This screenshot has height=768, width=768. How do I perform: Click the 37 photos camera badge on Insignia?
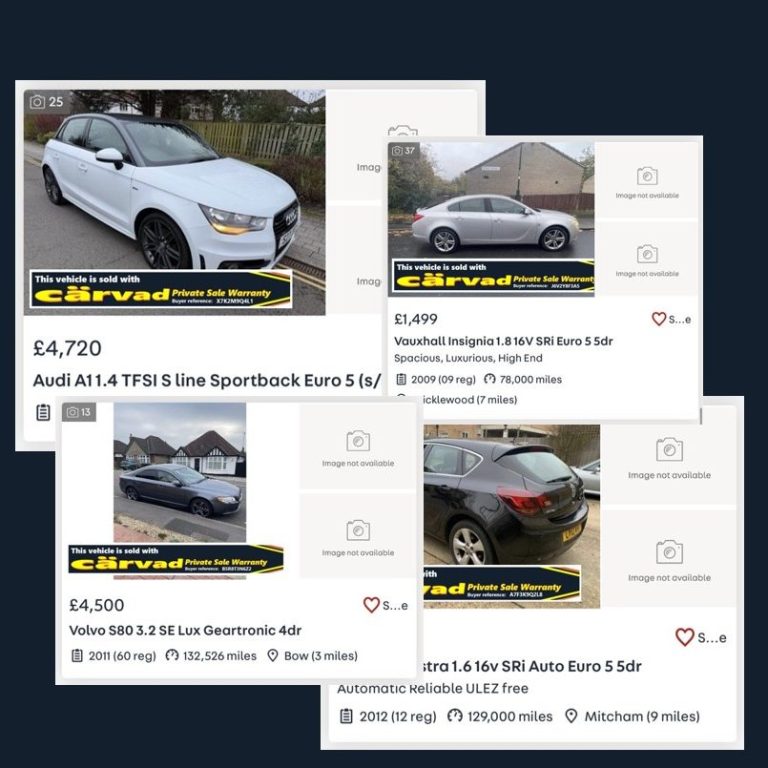pos(404,150)
